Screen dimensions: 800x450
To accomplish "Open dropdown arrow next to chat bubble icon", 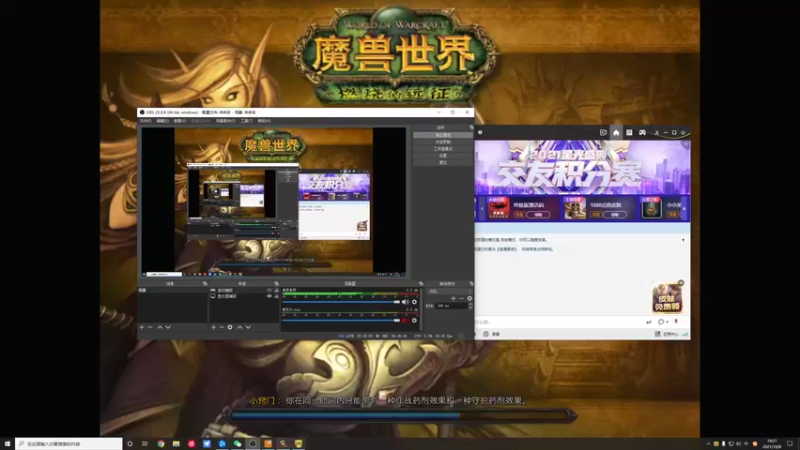I will pos(667,322).
